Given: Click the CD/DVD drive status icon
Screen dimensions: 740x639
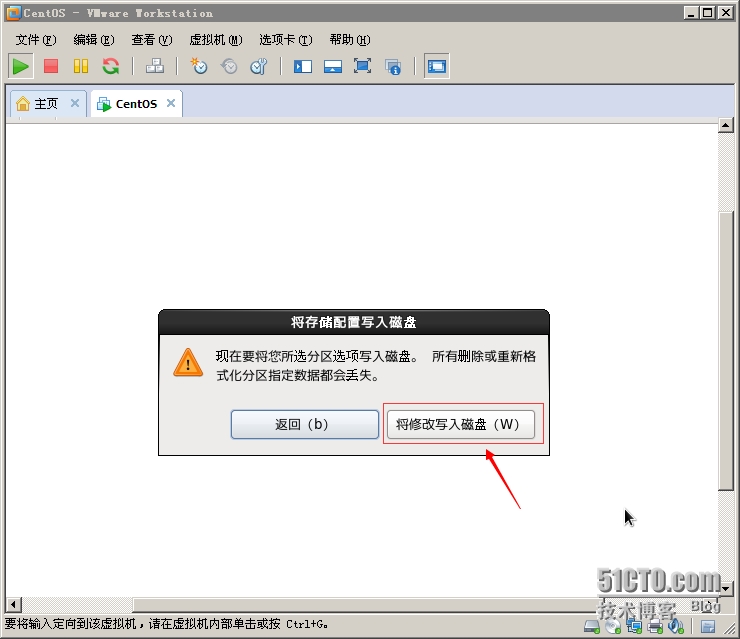Looking at the screenshot, I should [x=613, y=627].
